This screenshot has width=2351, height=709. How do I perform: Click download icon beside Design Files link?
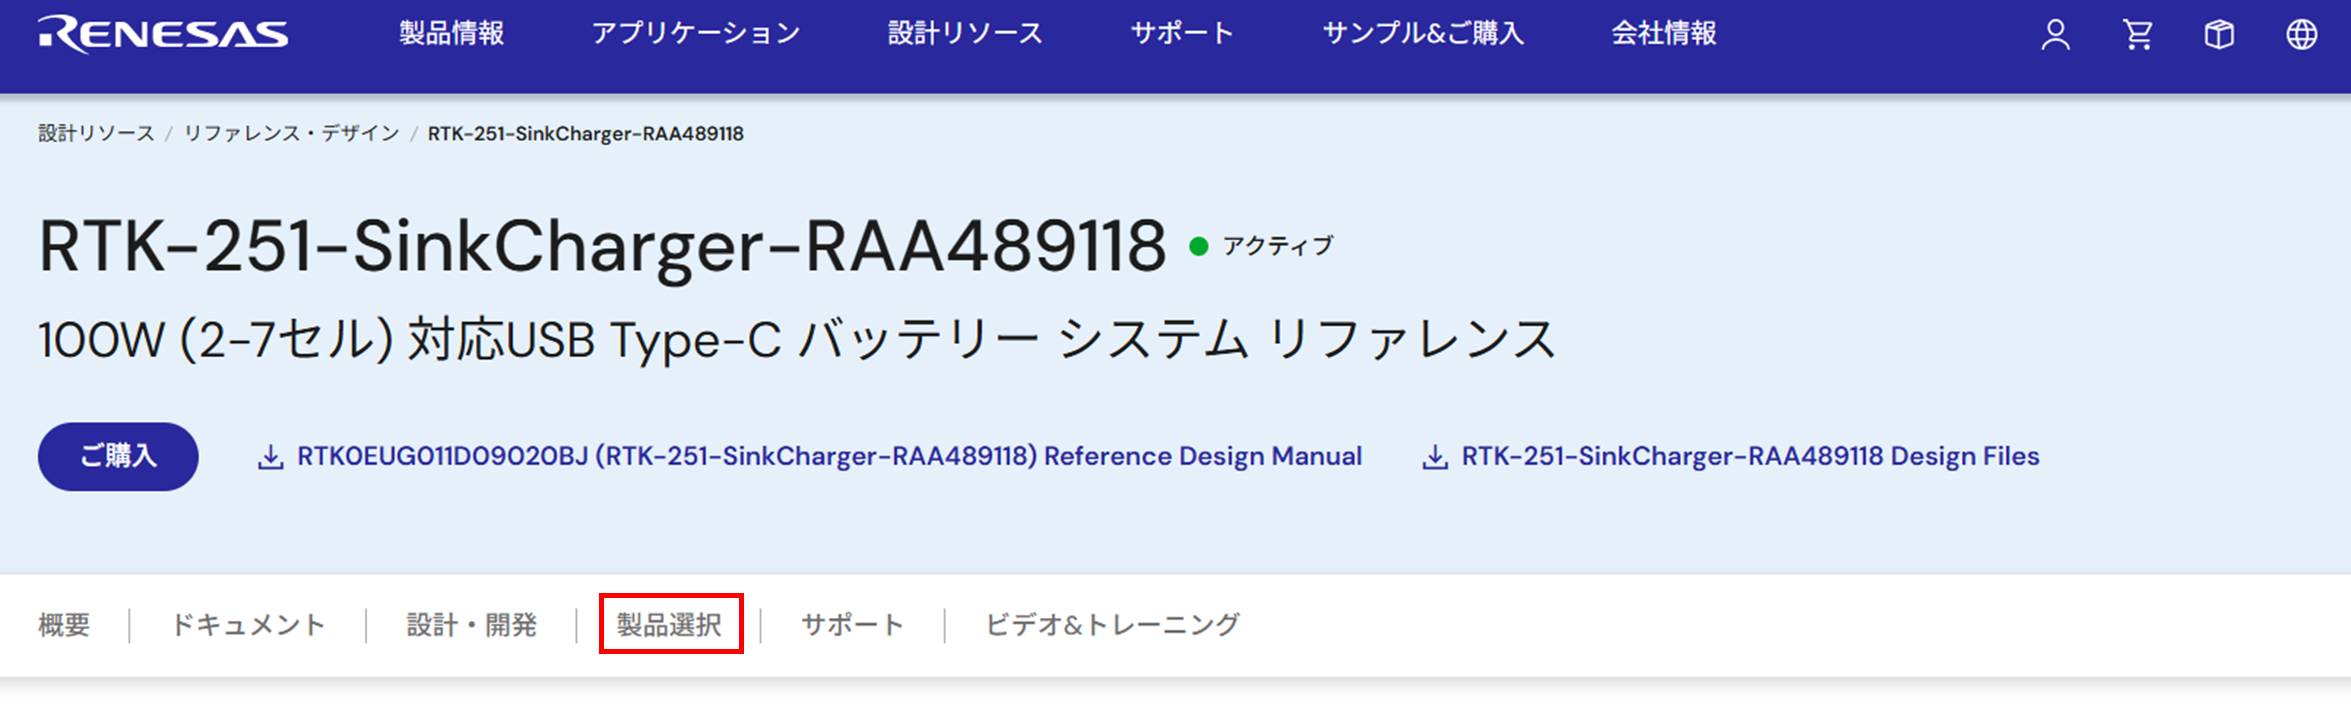(x=1435, y=457)
